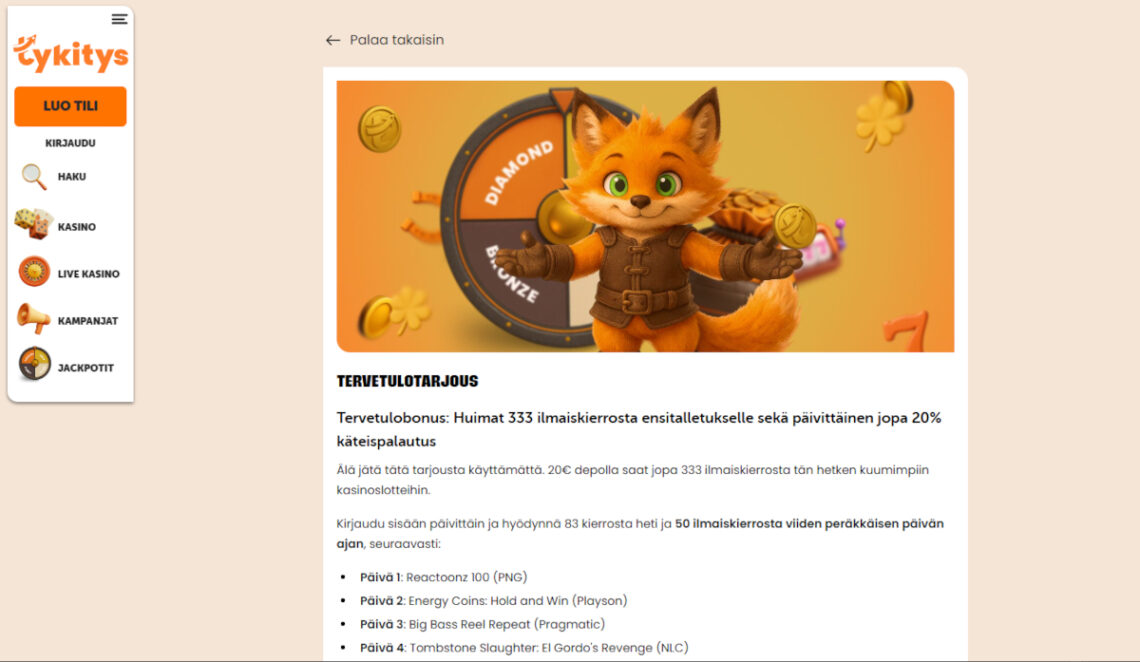Select the Jackpotit sidebar entry
Screen dimensions: 1140x662
(x=88, y=367)
